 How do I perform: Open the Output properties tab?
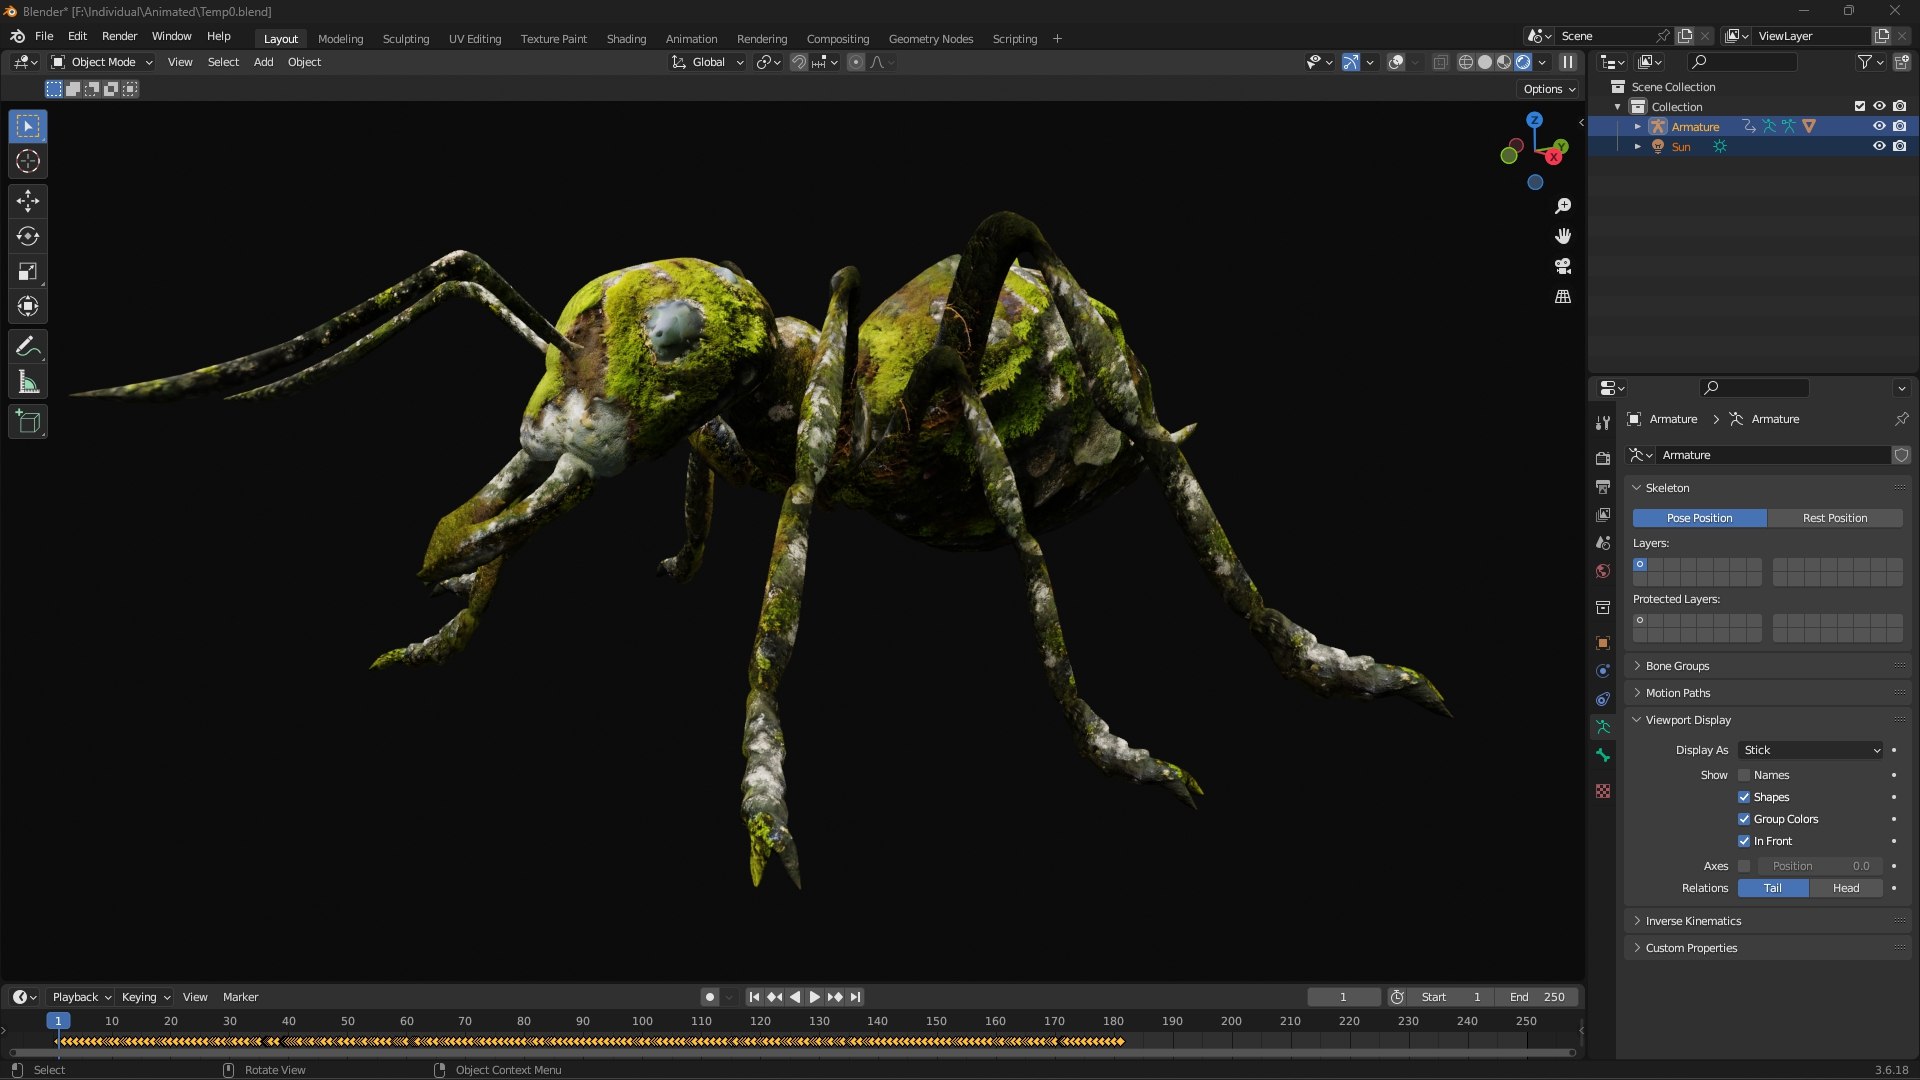[x=1603, y=487]
